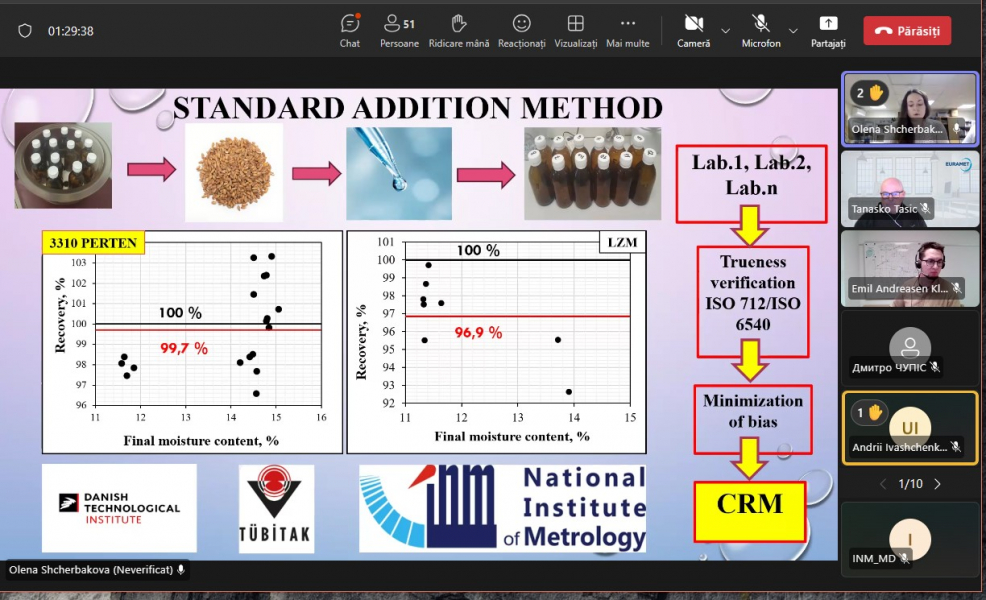Select Olena Shcherbakova's video thumbnail
Viewport: 986px width, 600px height.
tap(910, 109)
